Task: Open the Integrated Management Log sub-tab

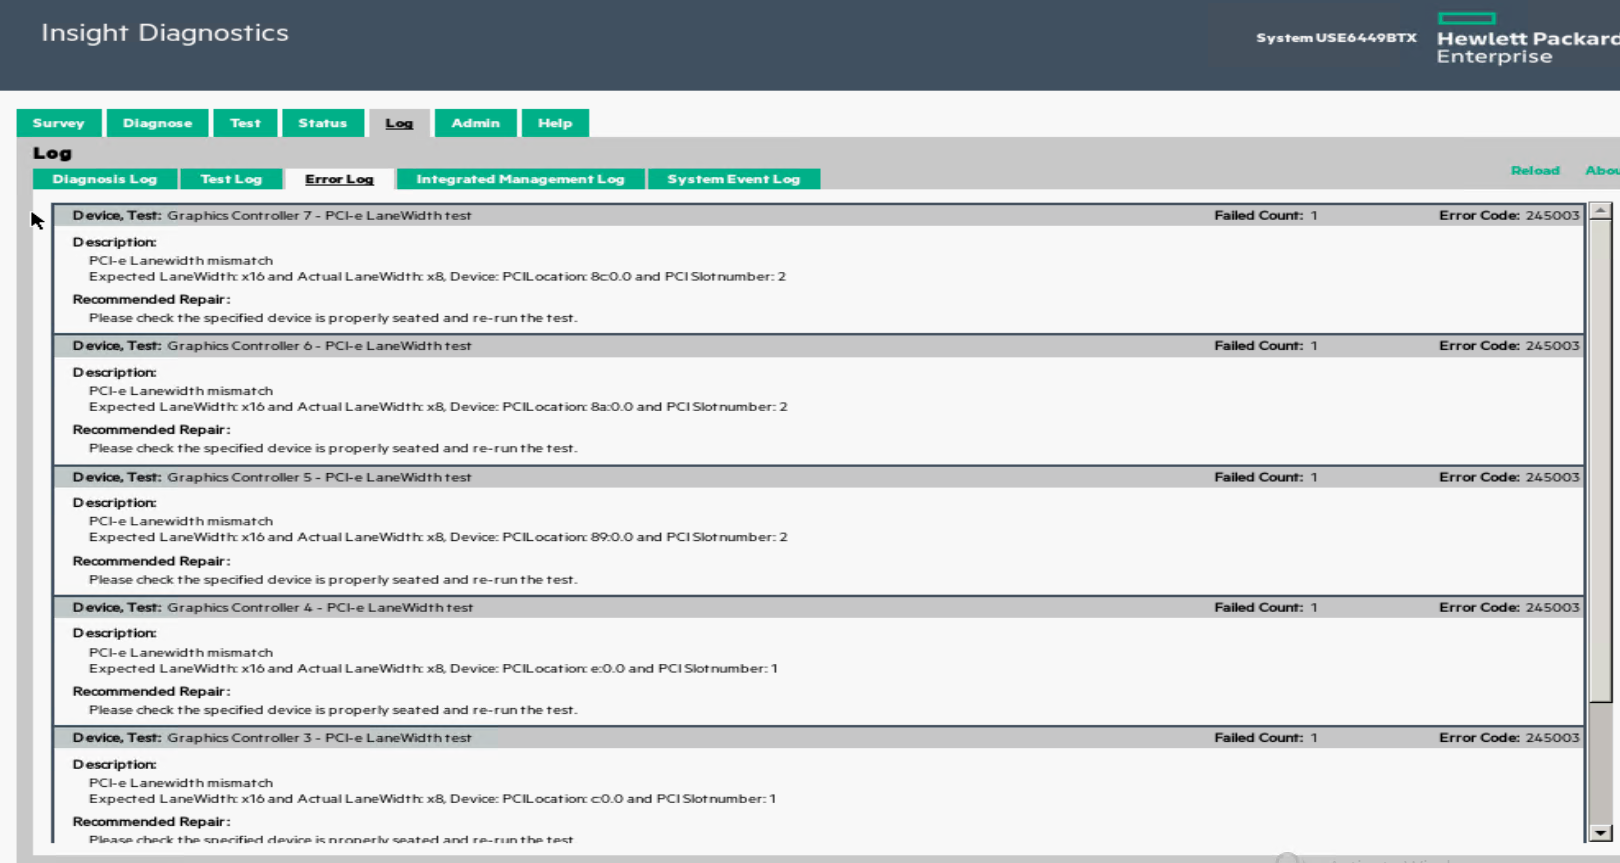Action: [x=520, y=179]
